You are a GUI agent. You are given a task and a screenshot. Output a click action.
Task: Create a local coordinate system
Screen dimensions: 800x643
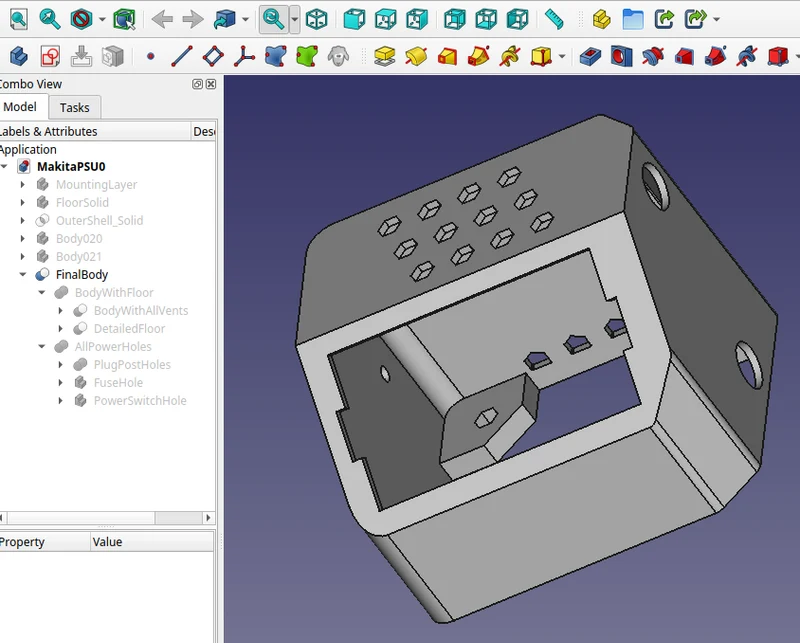(x=244, y=56)
